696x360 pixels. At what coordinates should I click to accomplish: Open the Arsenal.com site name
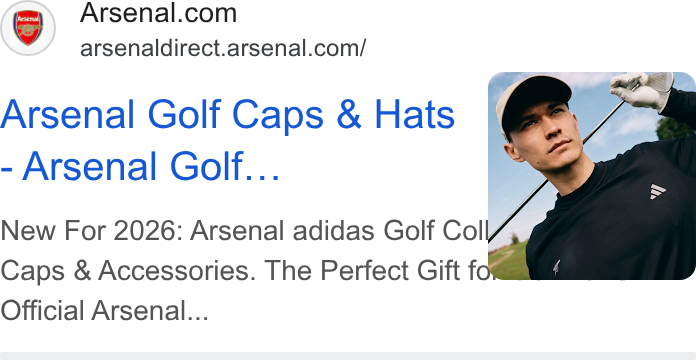coord(158,13)
